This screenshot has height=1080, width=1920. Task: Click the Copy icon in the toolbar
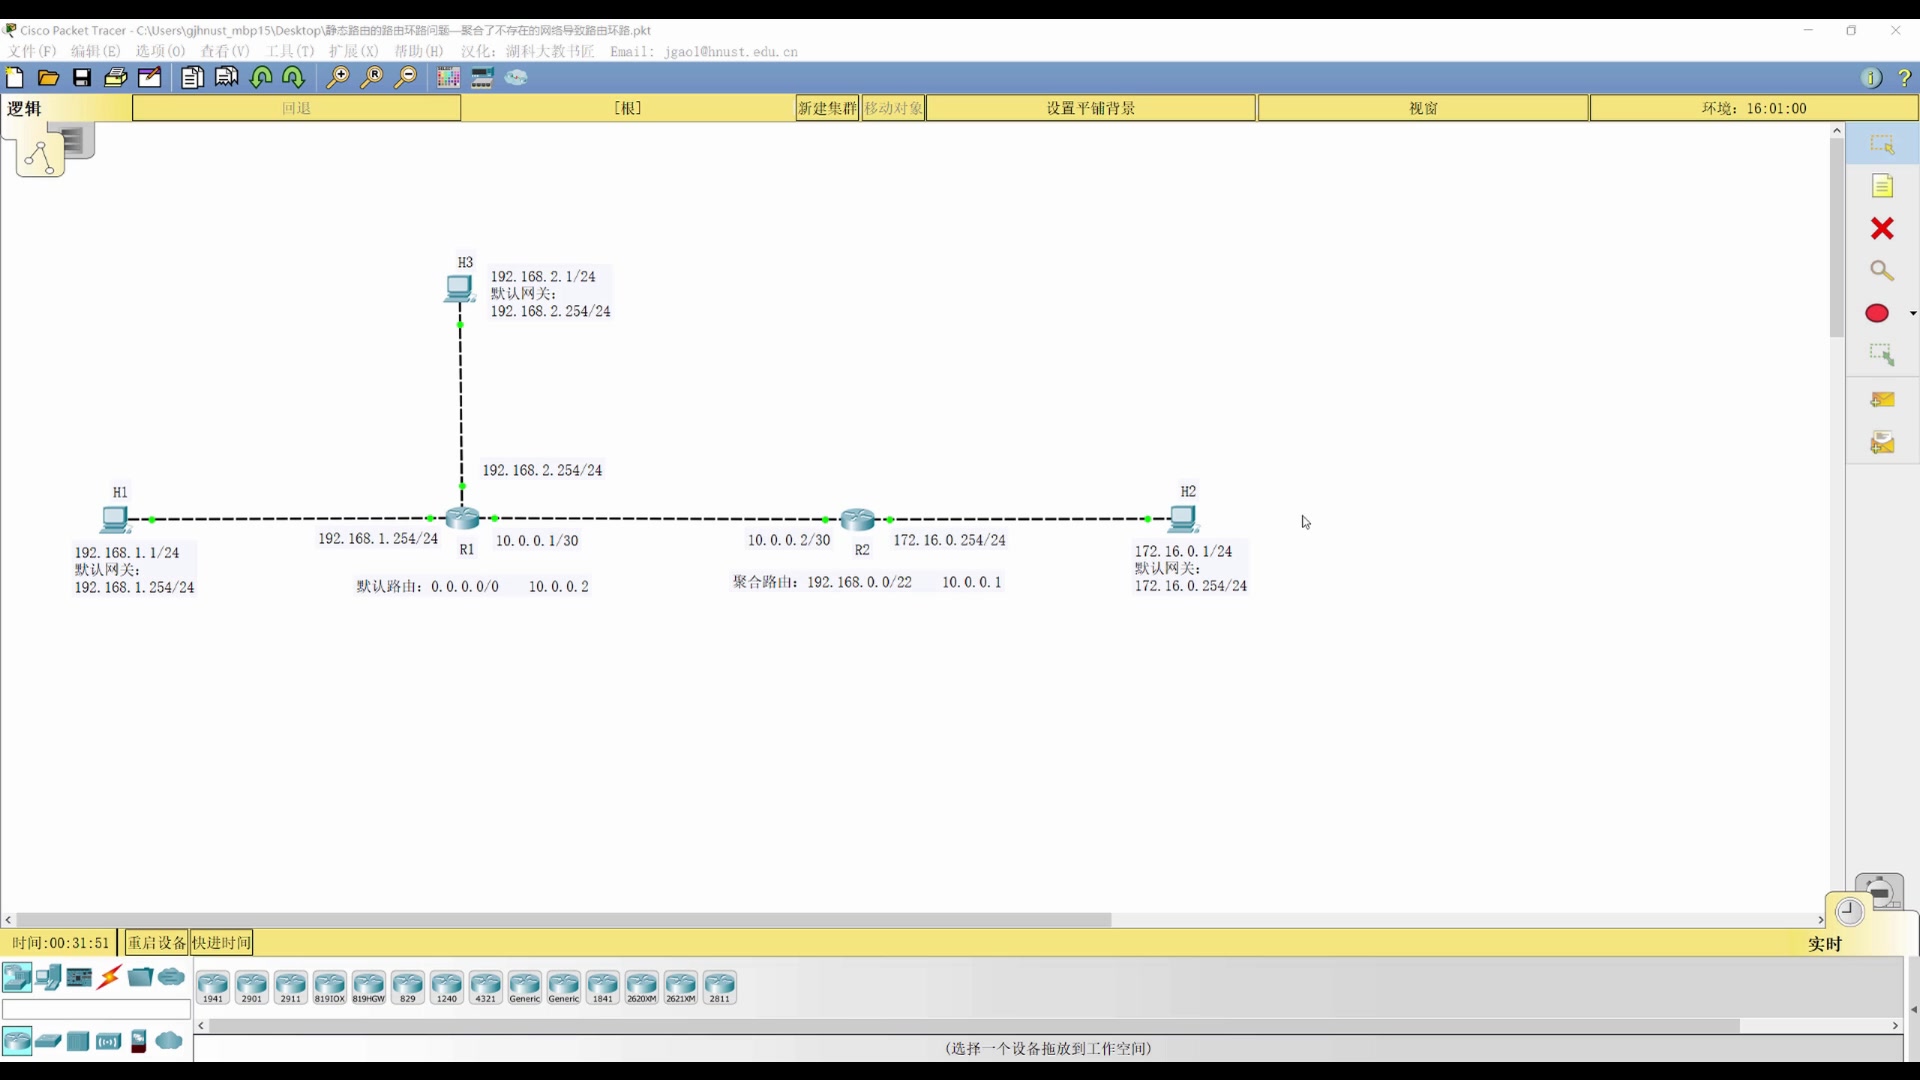[x=192, y=78]
